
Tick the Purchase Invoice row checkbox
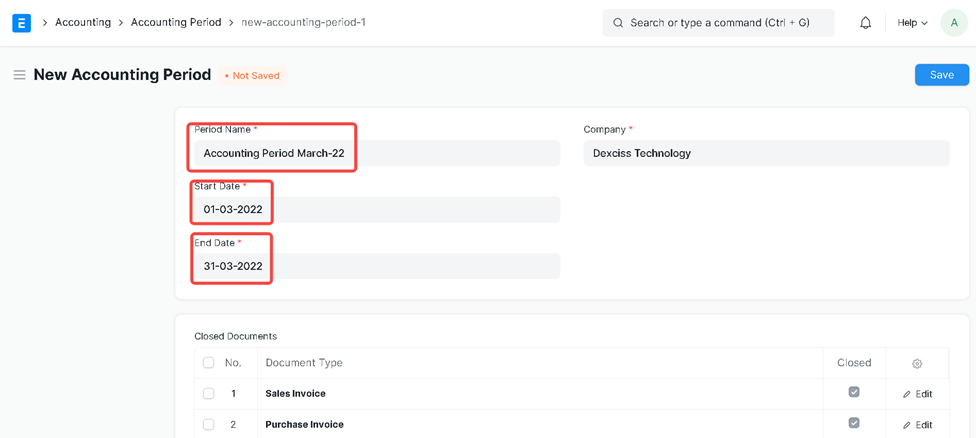(x=209, y=425)
